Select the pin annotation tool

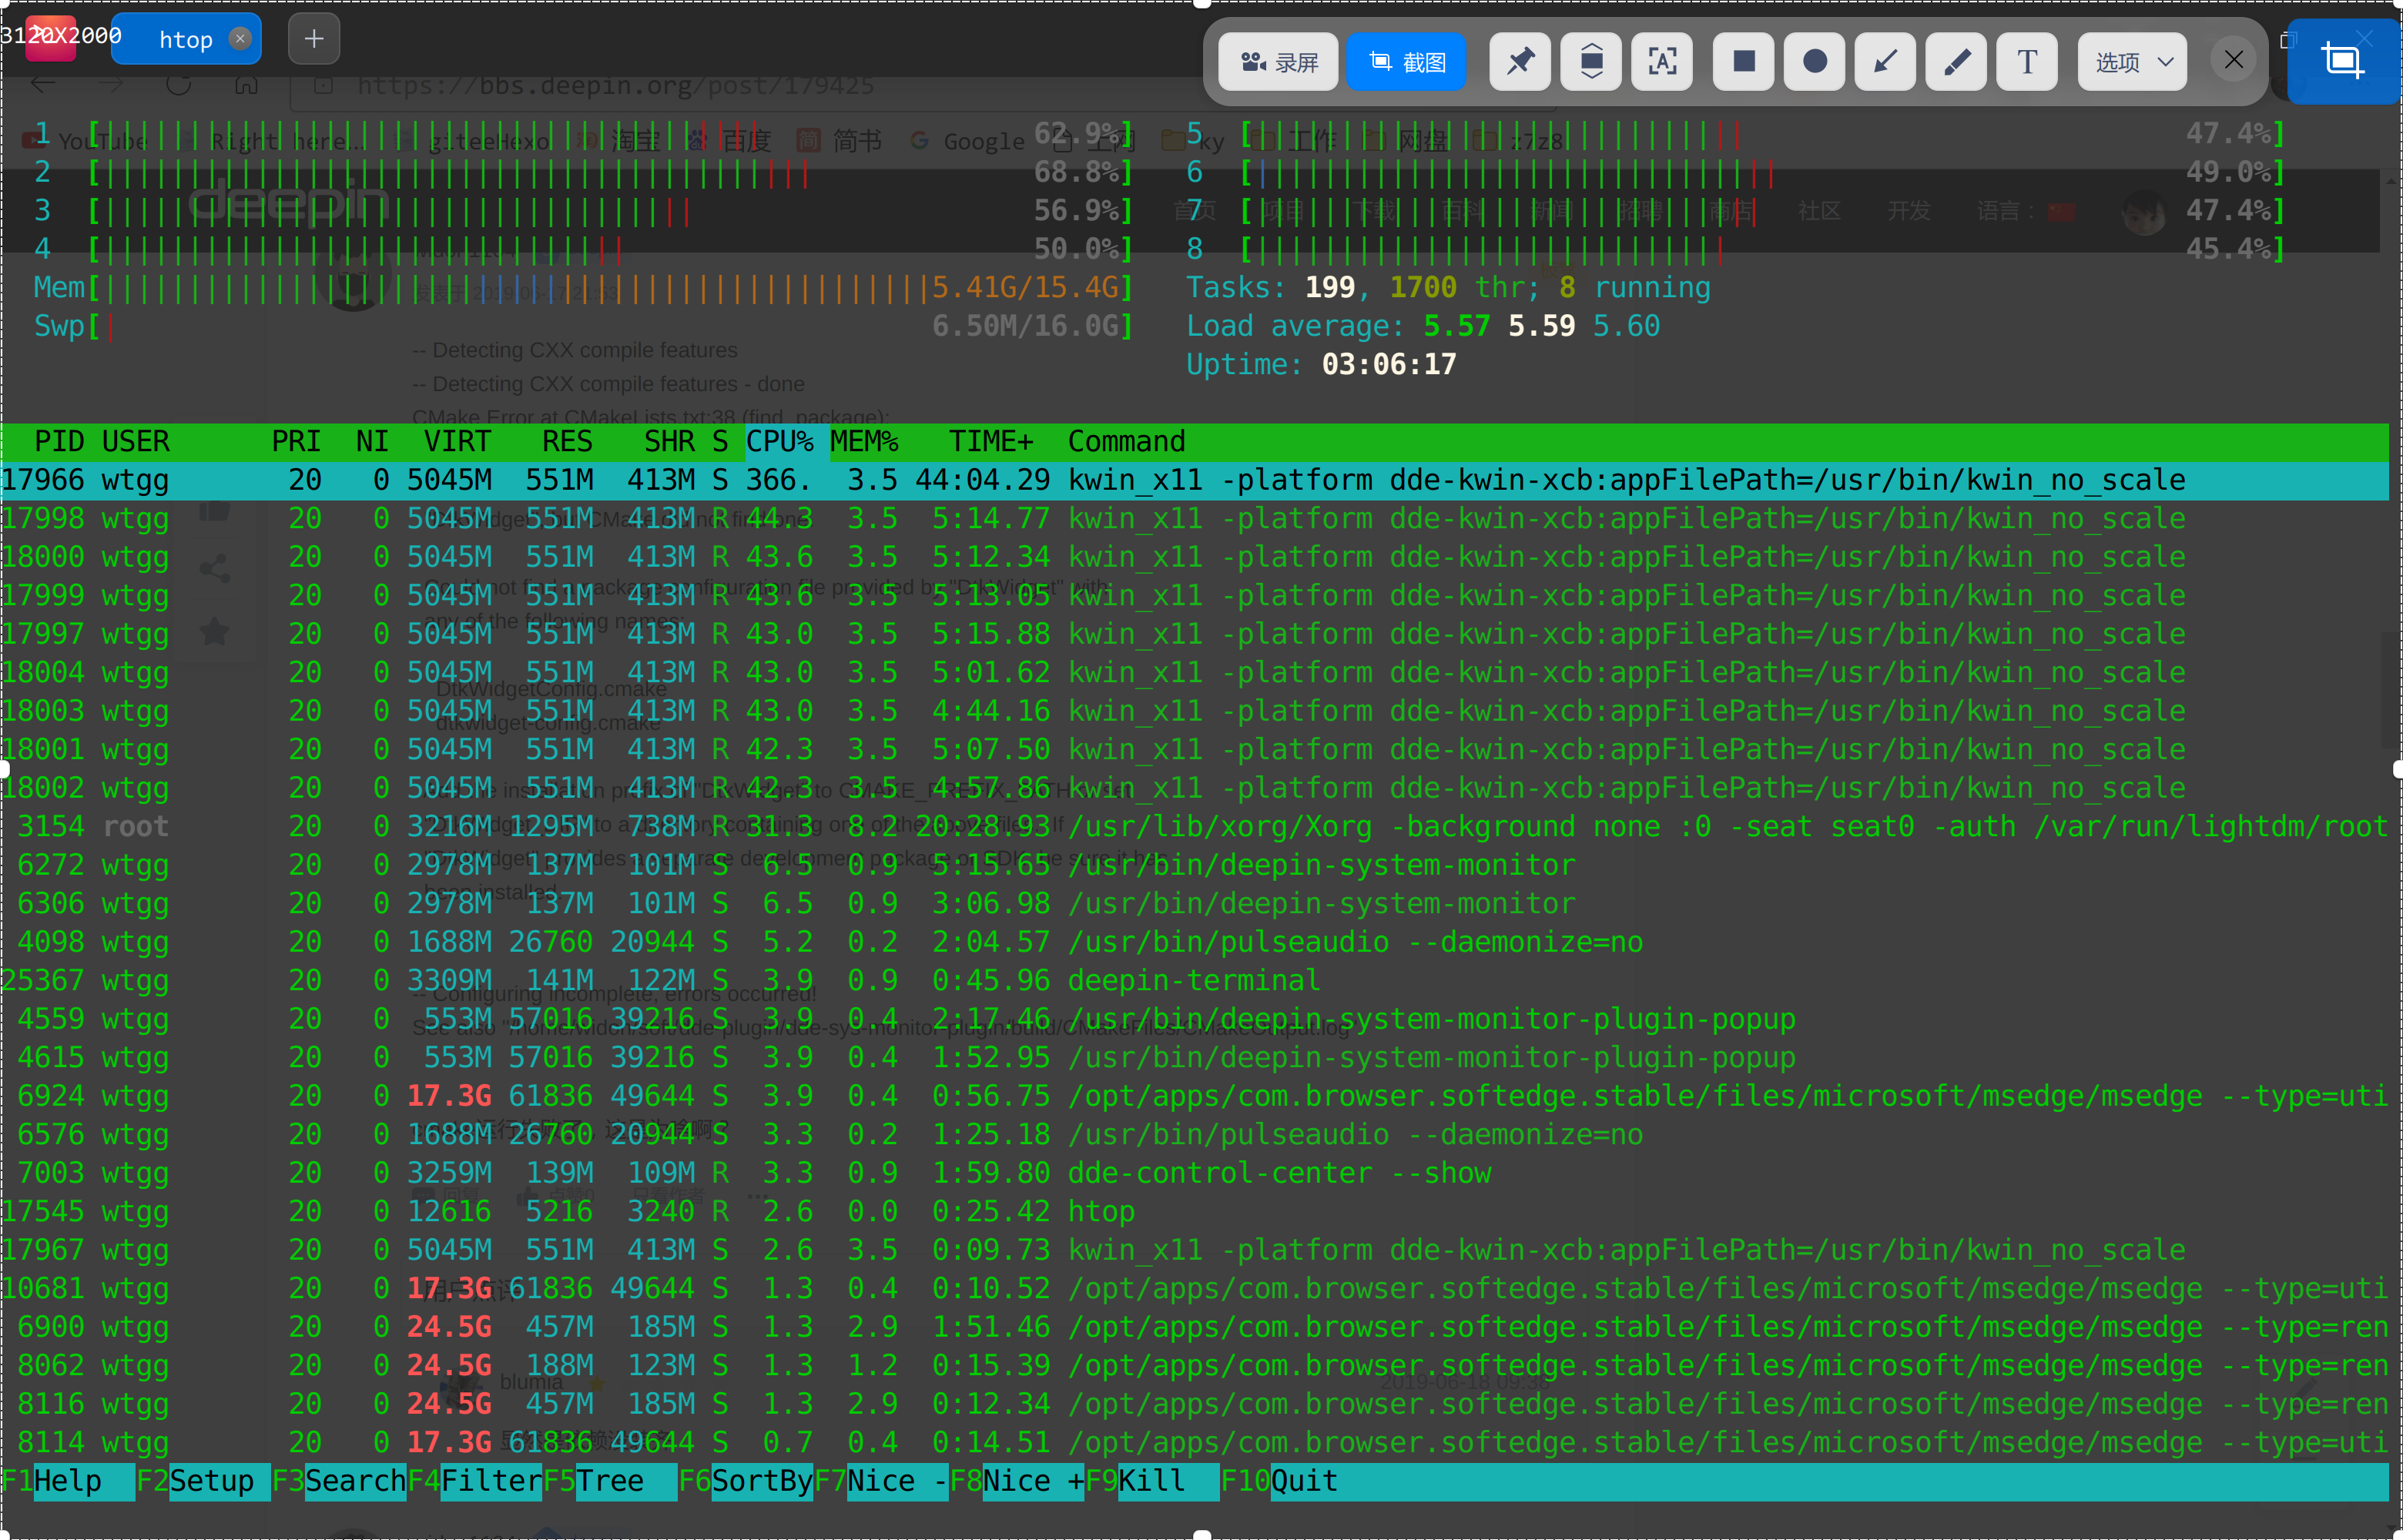tap(1519, 61)
